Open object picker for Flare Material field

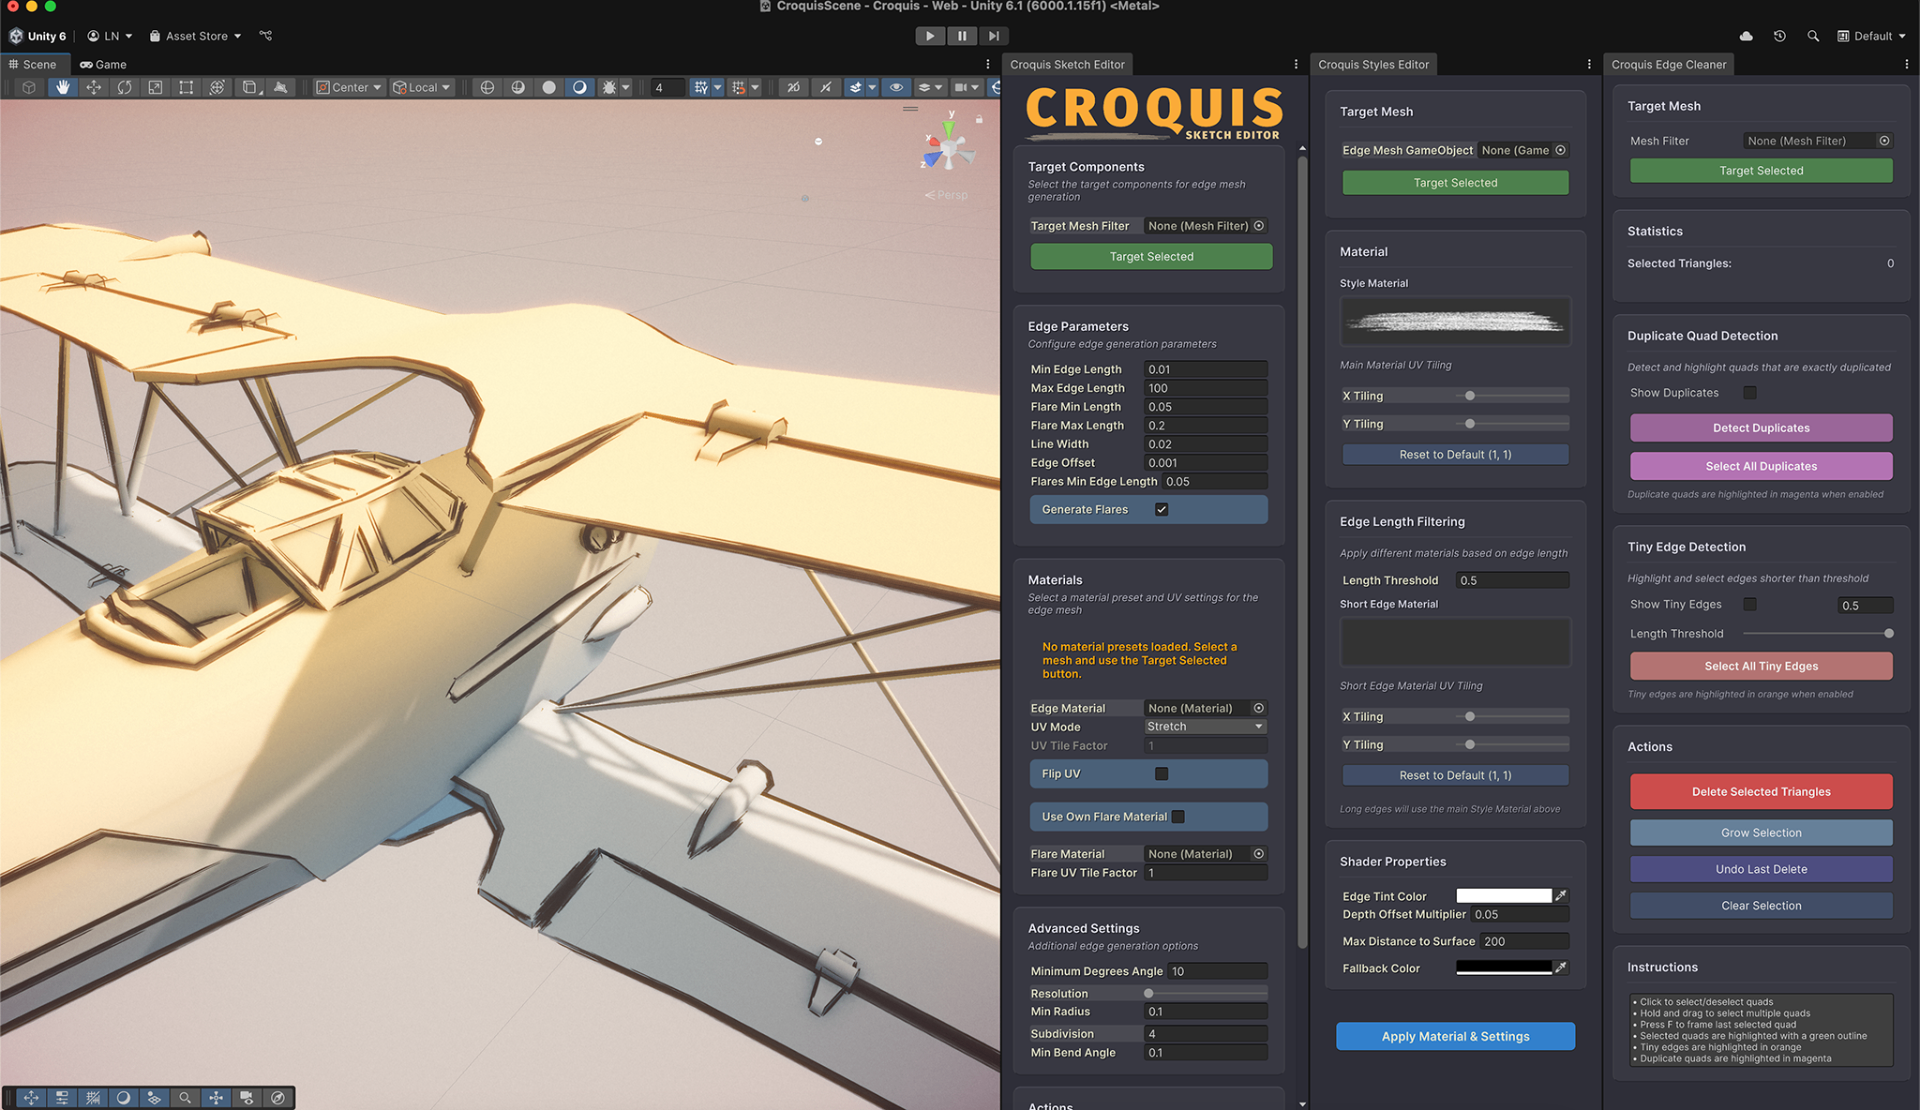click(x=1259, y=854)
